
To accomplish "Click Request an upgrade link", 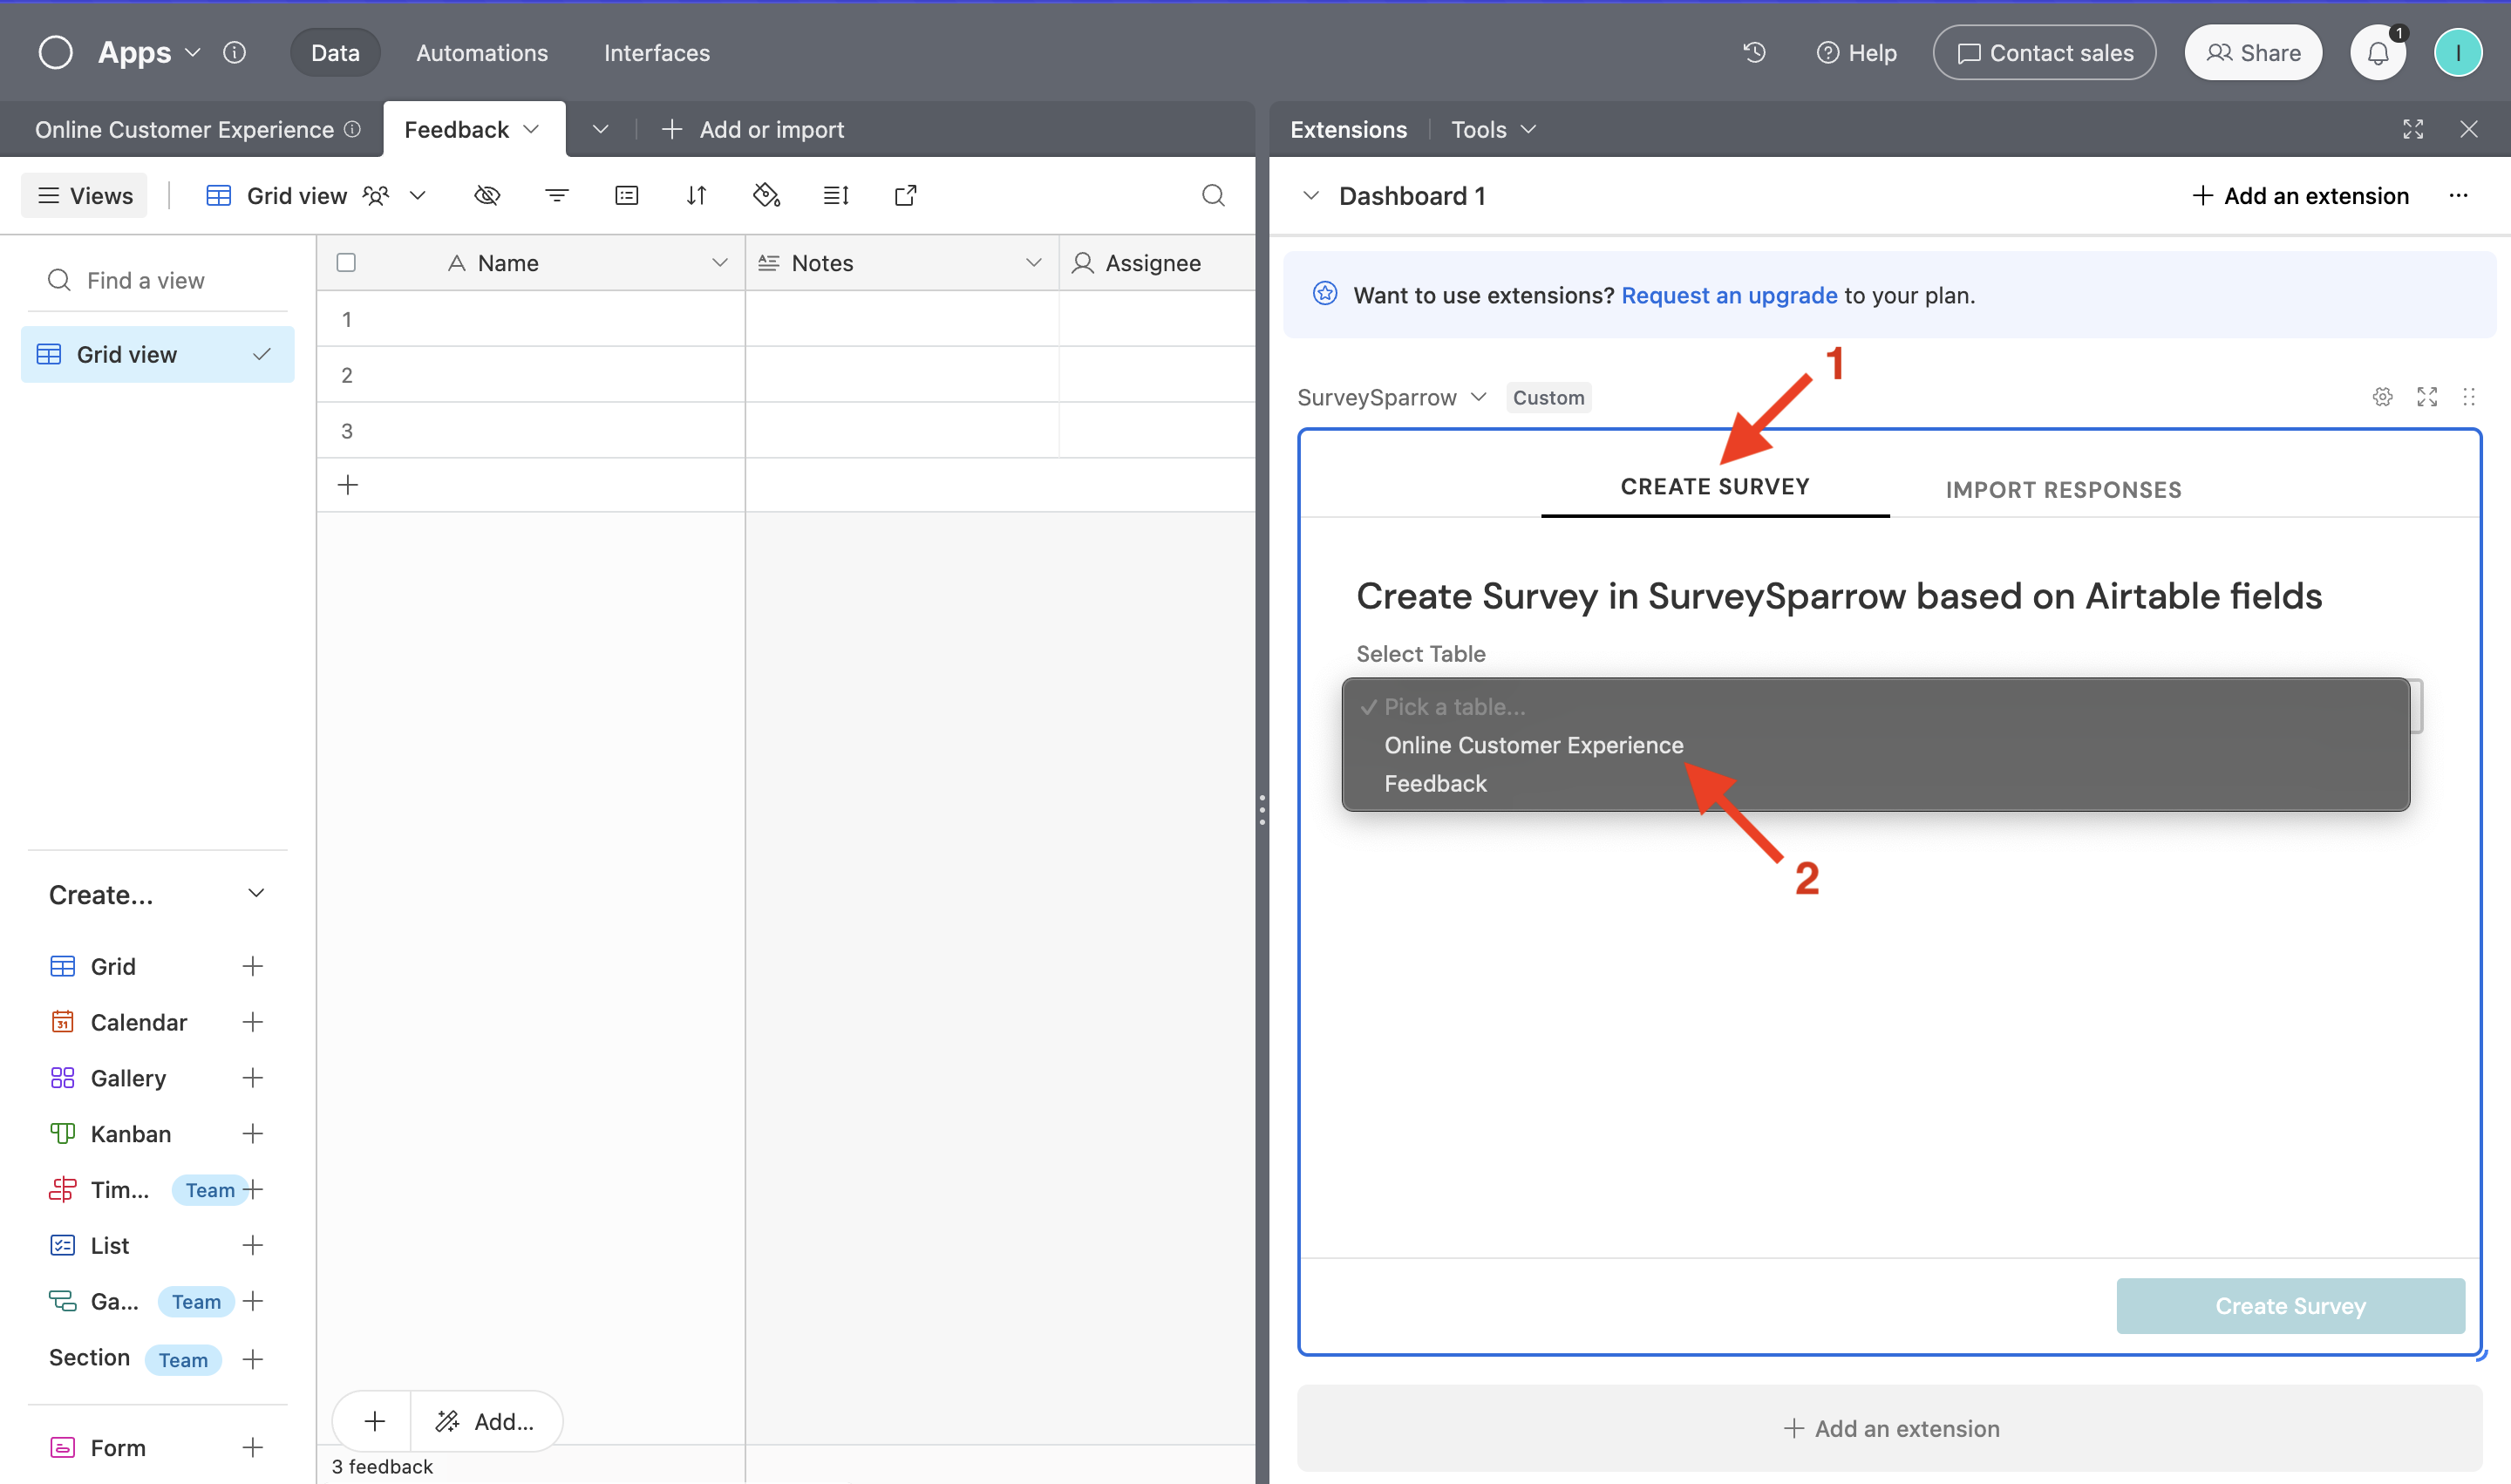I will pyautogui.click(x=1729, y=295).
